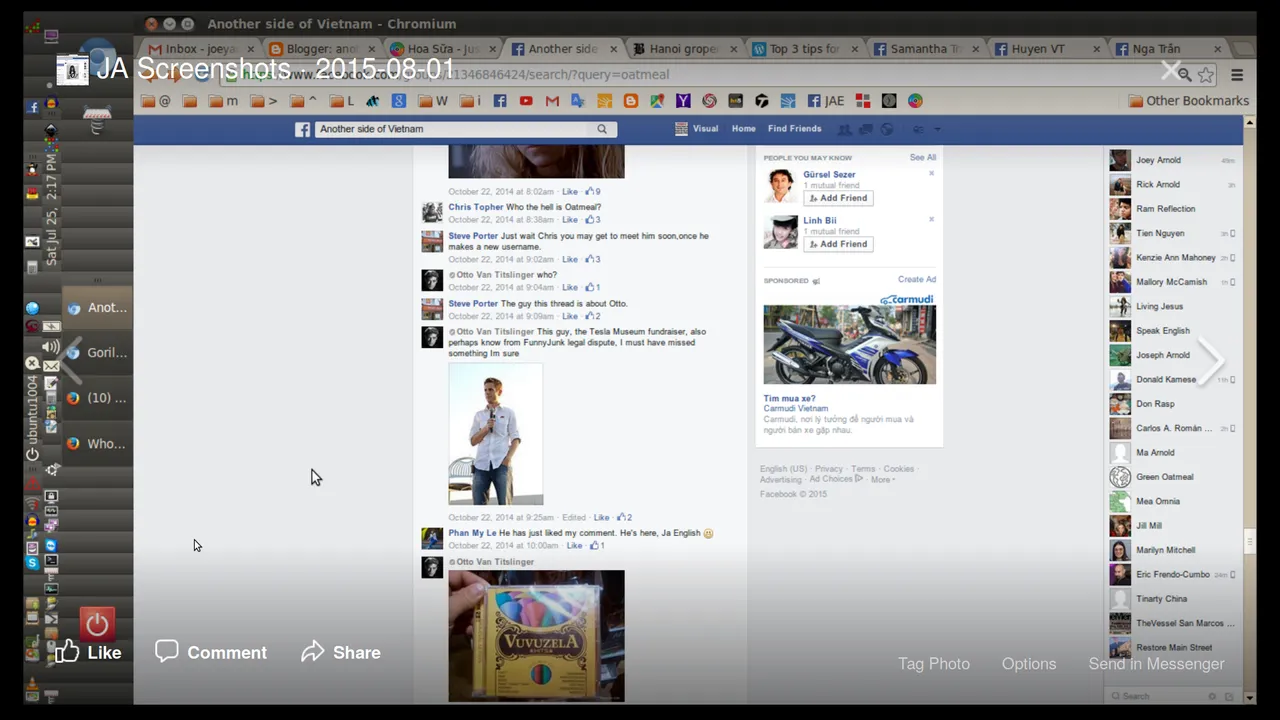Open the JA Screenshots album title

[275, 69]
